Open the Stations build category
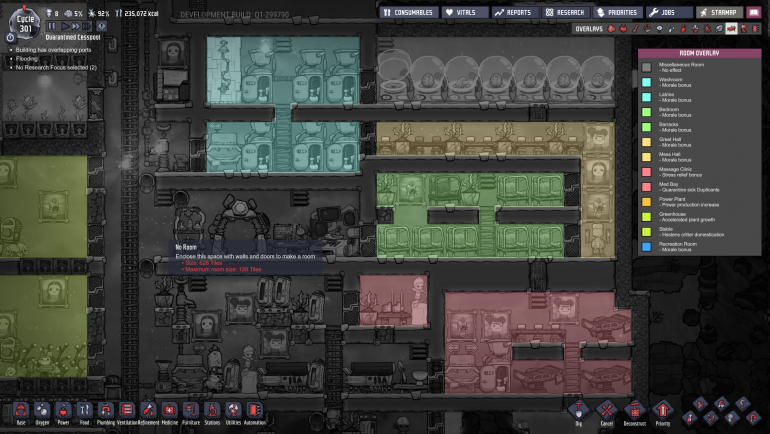Image resolution: width=770 pixels, height=434 pixels. tap(212, 410)
